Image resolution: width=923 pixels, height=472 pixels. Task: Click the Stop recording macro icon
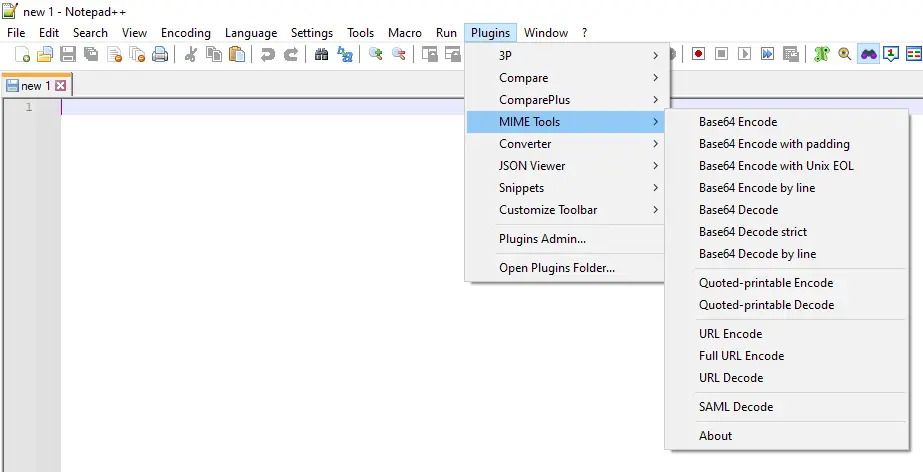(x=721, y=54)
